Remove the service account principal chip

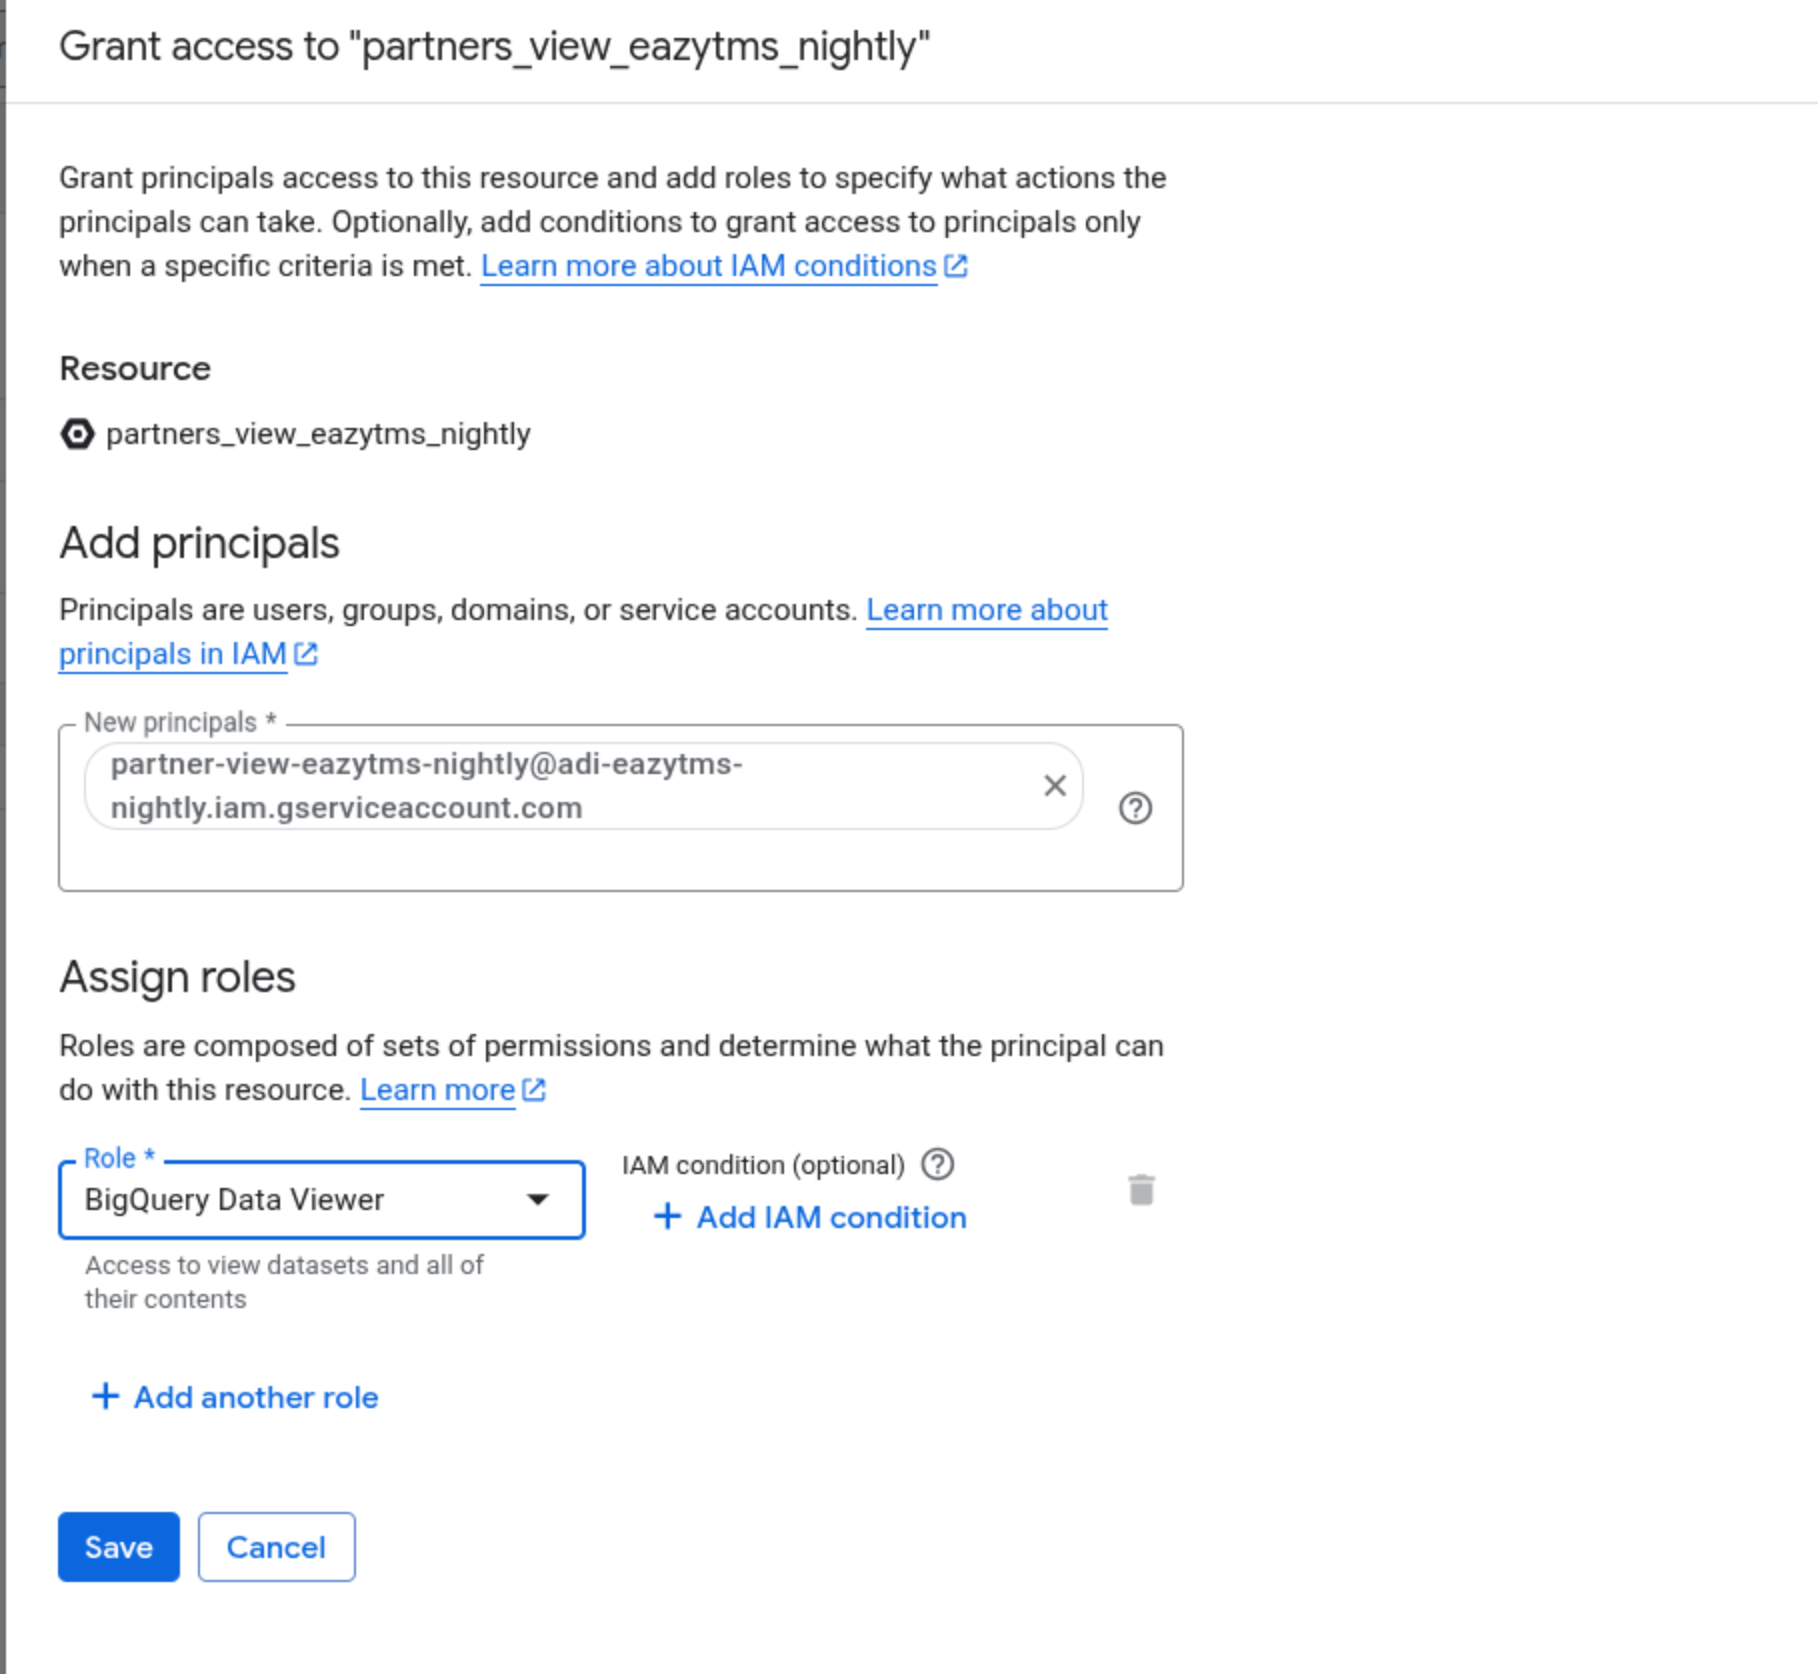click(x=1054, y=786)
